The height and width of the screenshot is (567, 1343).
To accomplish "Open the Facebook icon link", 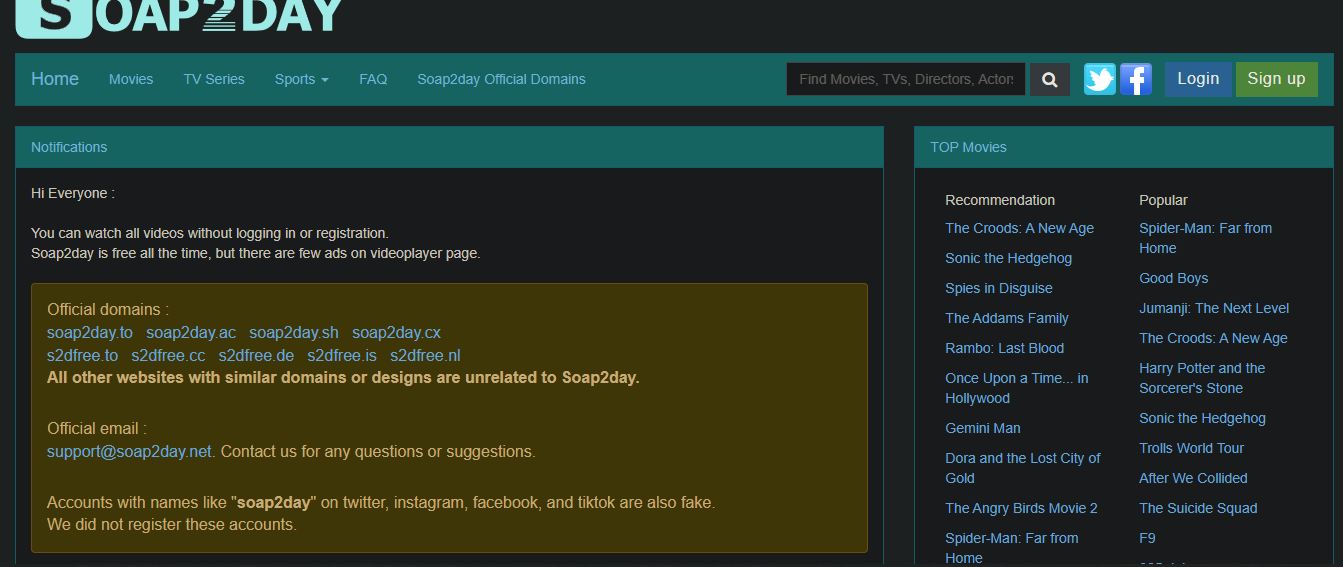I will tap(1136, 79).
